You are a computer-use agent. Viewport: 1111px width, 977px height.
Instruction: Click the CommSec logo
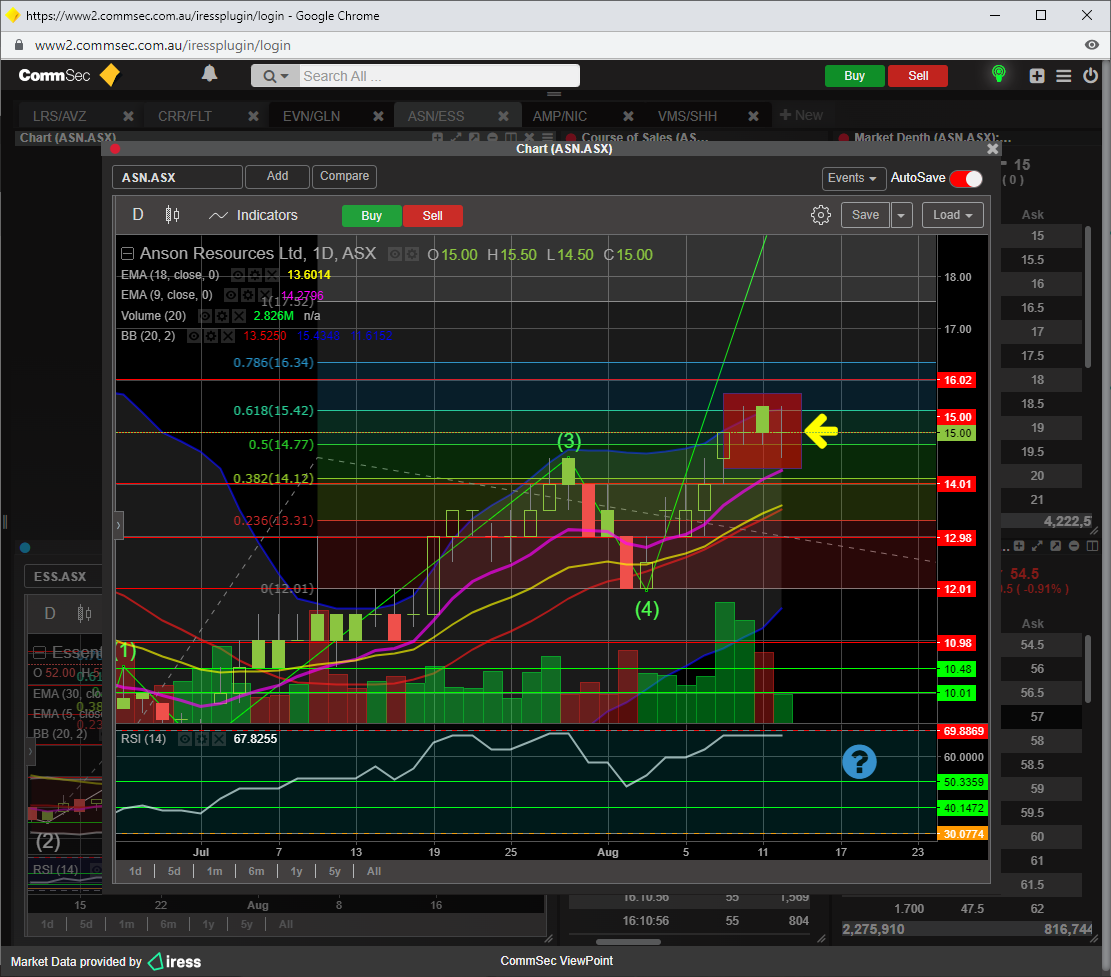point(69,75)
